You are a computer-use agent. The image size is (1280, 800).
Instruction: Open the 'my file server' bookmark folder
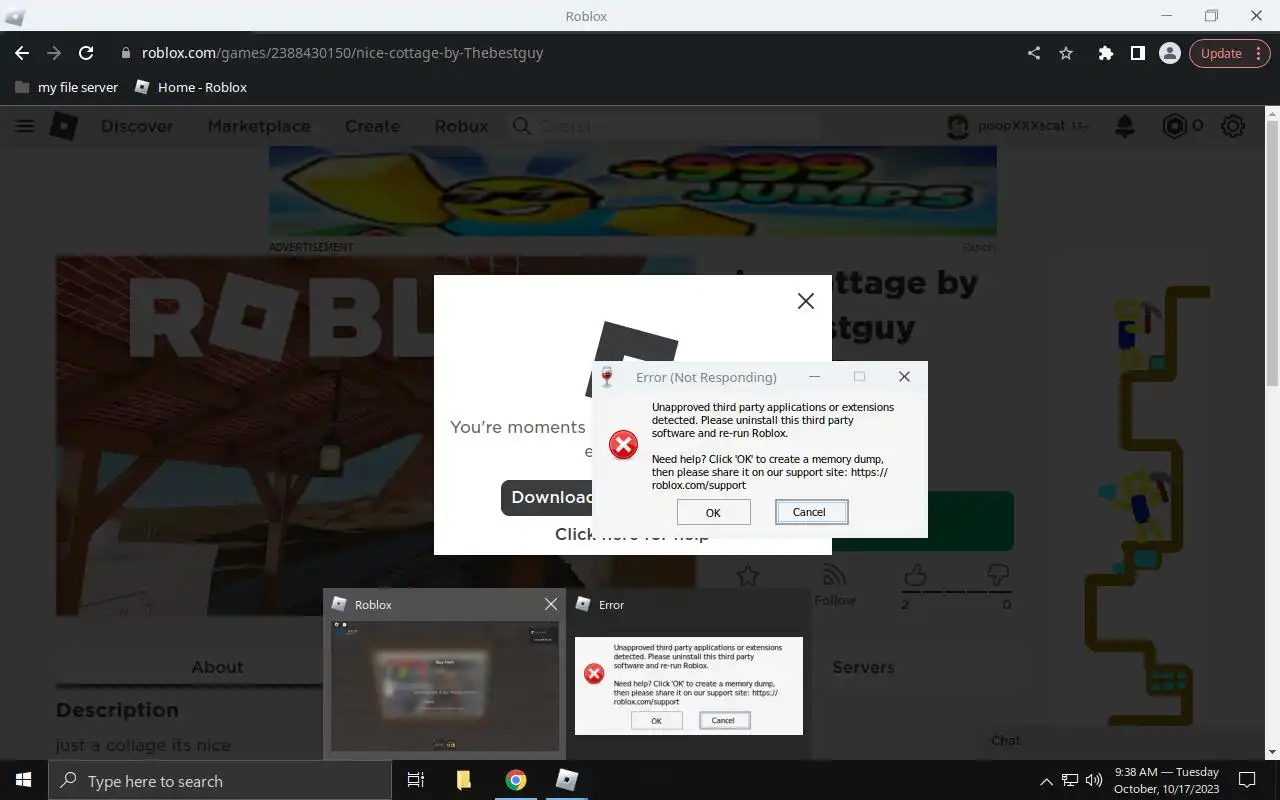pyautogui.click(x=67, y=87)
